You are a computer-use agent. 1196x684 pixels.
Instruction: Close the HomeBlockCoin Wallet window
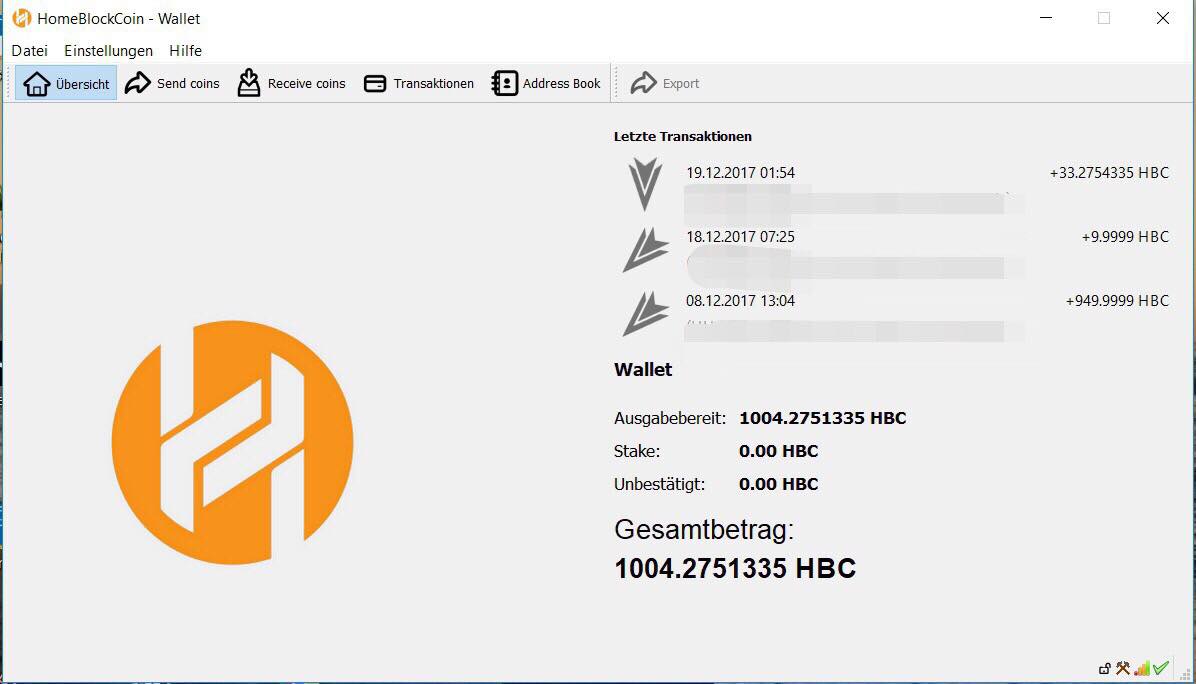(x=1162, y=18)
